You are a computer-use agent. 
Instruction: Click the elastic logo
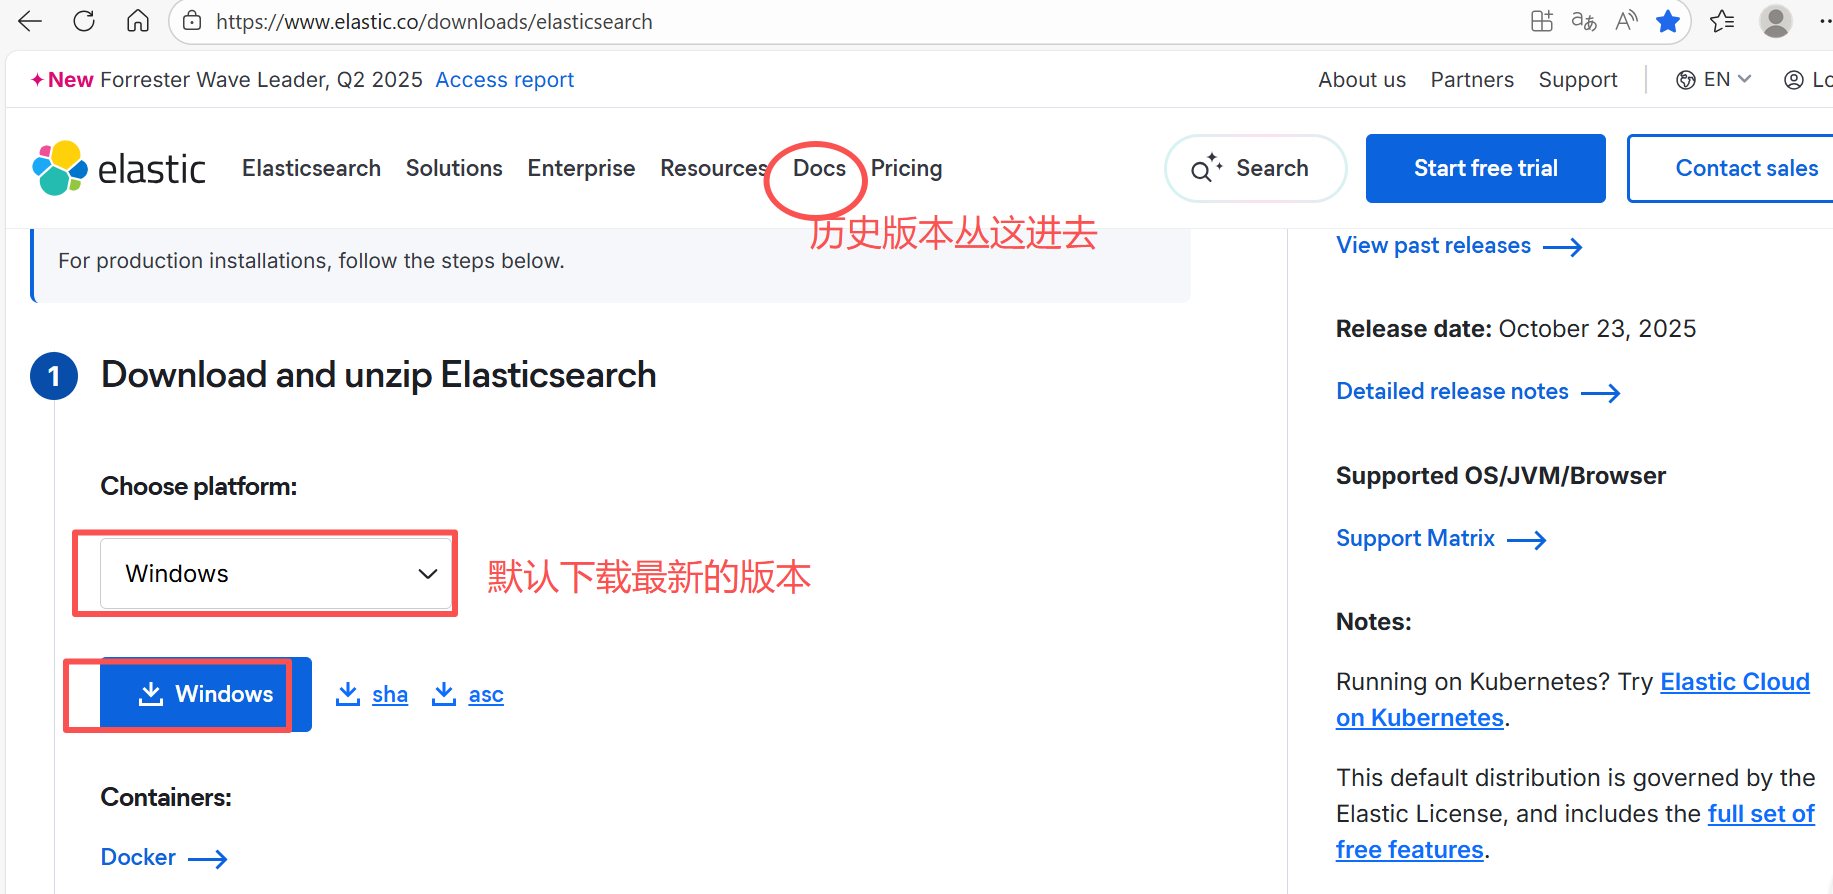119,168
